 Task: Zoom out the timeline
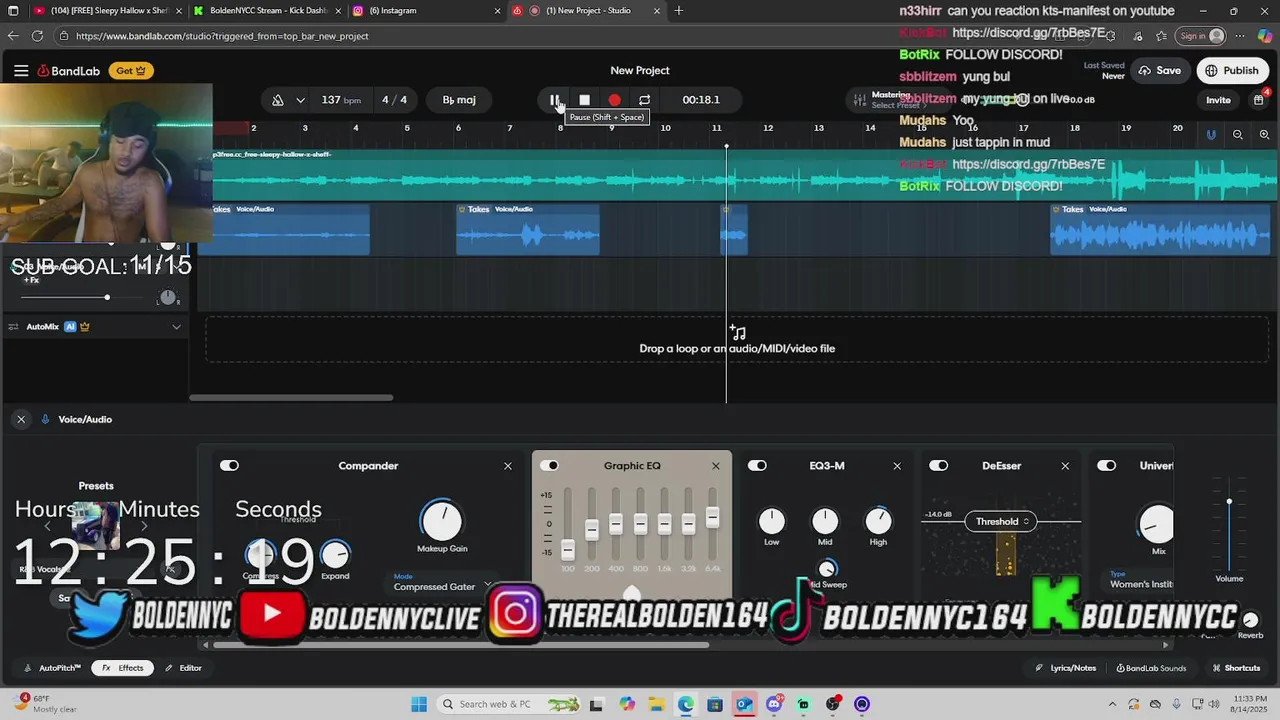(1238, 135)
